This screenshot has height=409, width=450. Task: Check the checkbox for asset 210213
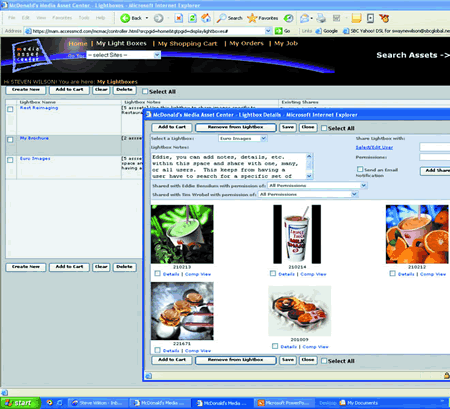pyautogui.click(x=157, y=274)
